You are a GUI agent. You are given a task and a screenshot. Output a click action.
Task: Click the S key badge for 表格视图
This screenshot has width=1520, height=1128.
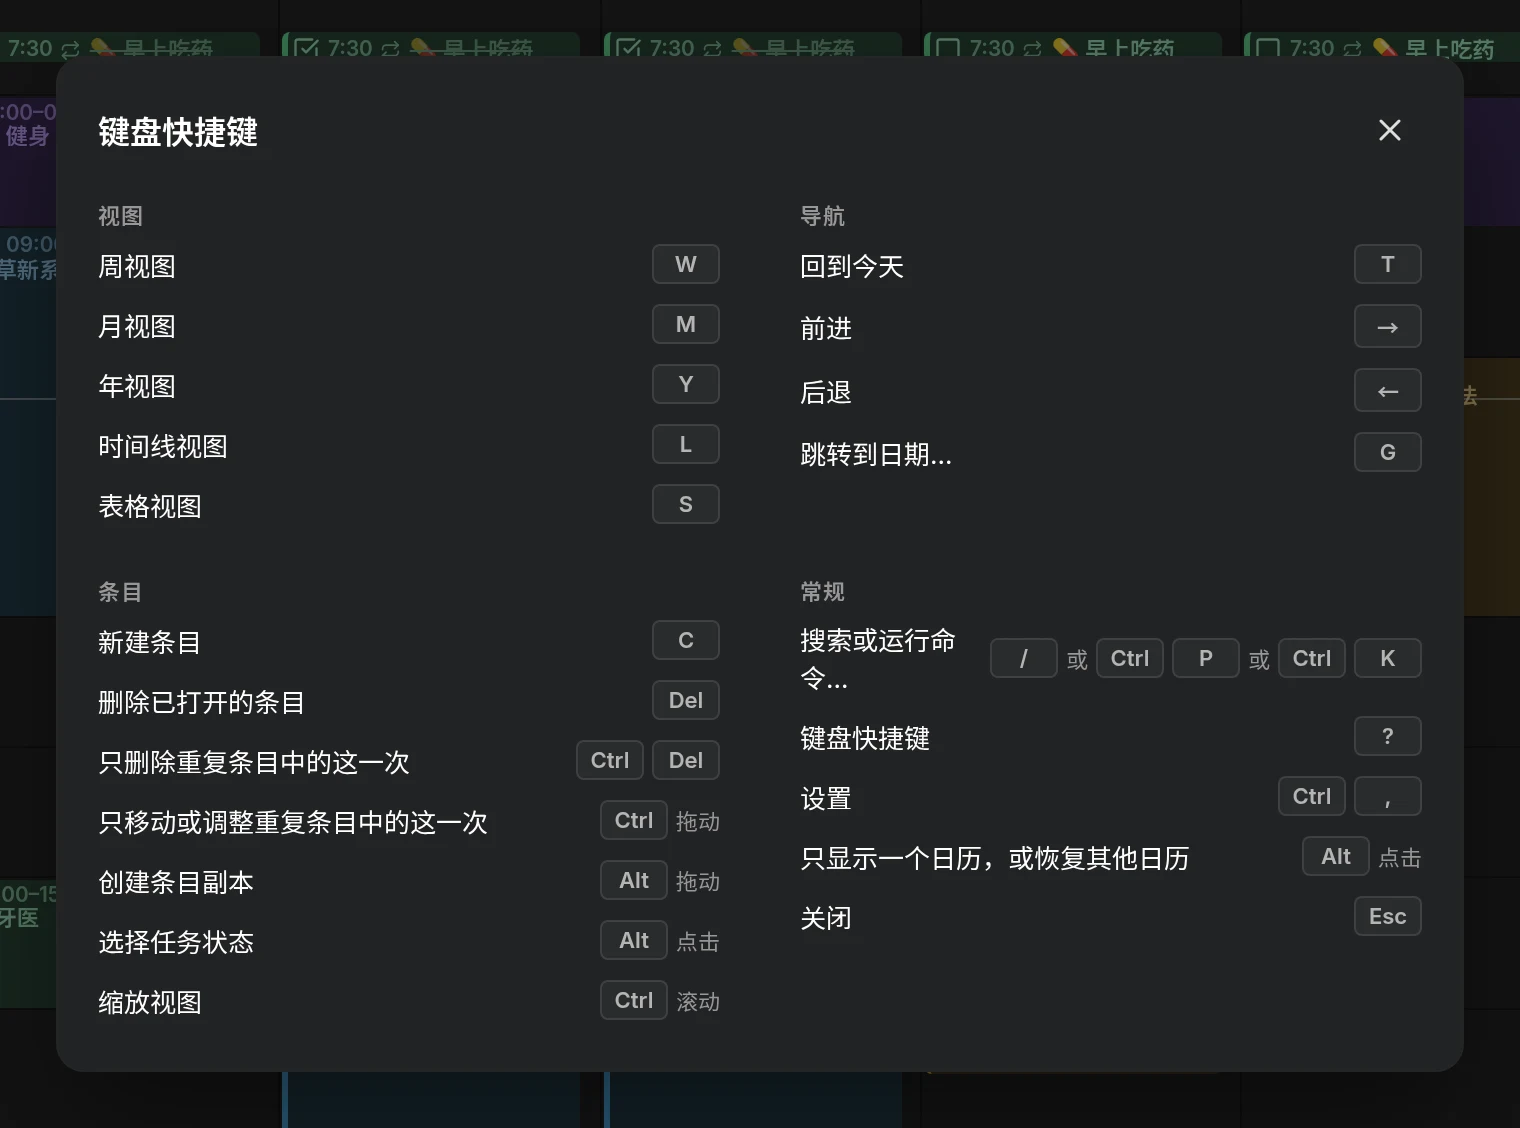click(686, 505)
